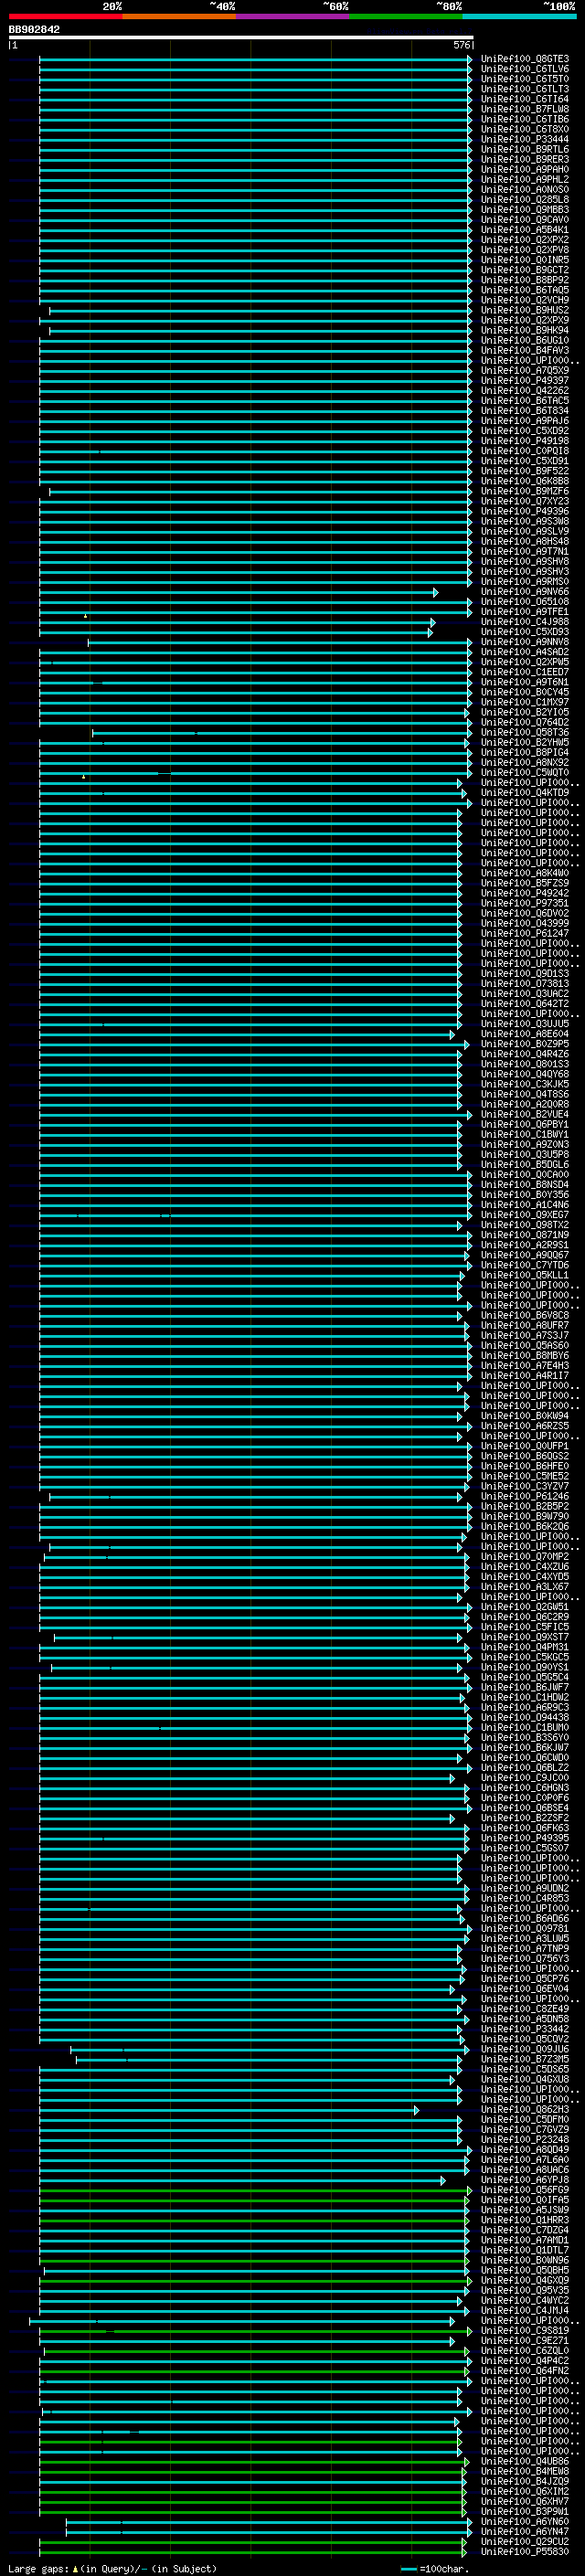Click hit label UniRef100_P49396
Image resolution: width=585 pixels, height=2576 pixels.
click(x=524, y=512)
